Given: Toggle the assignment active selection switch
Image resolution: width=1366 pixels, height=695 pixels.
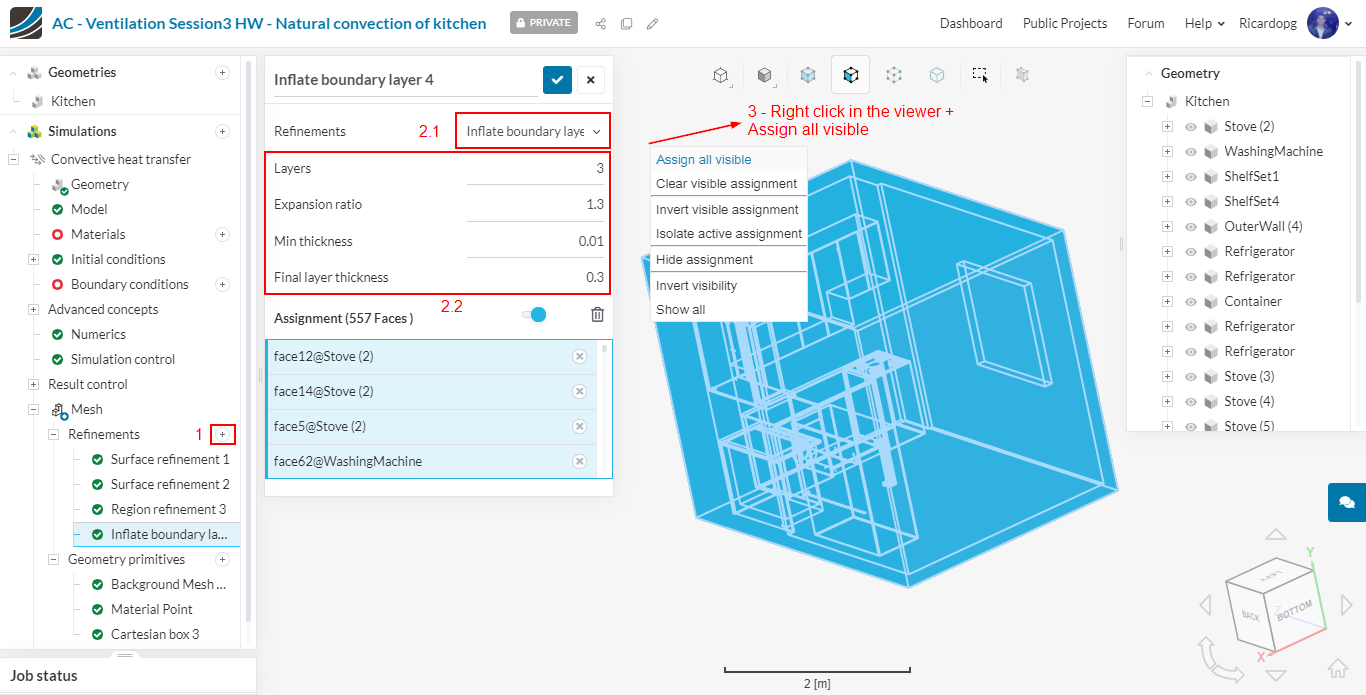Looking at the screenshot, I should pyautogui.click(x=534, y=315).
